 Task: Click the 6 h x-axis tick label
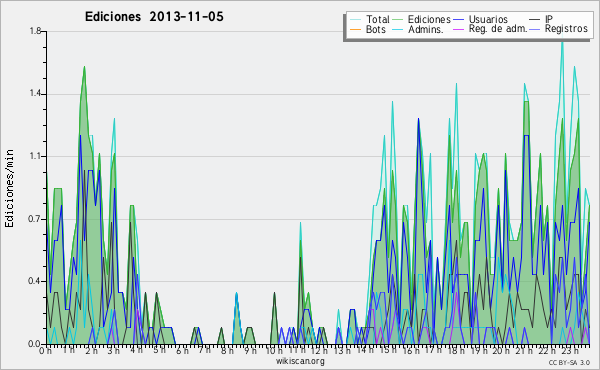182,351
